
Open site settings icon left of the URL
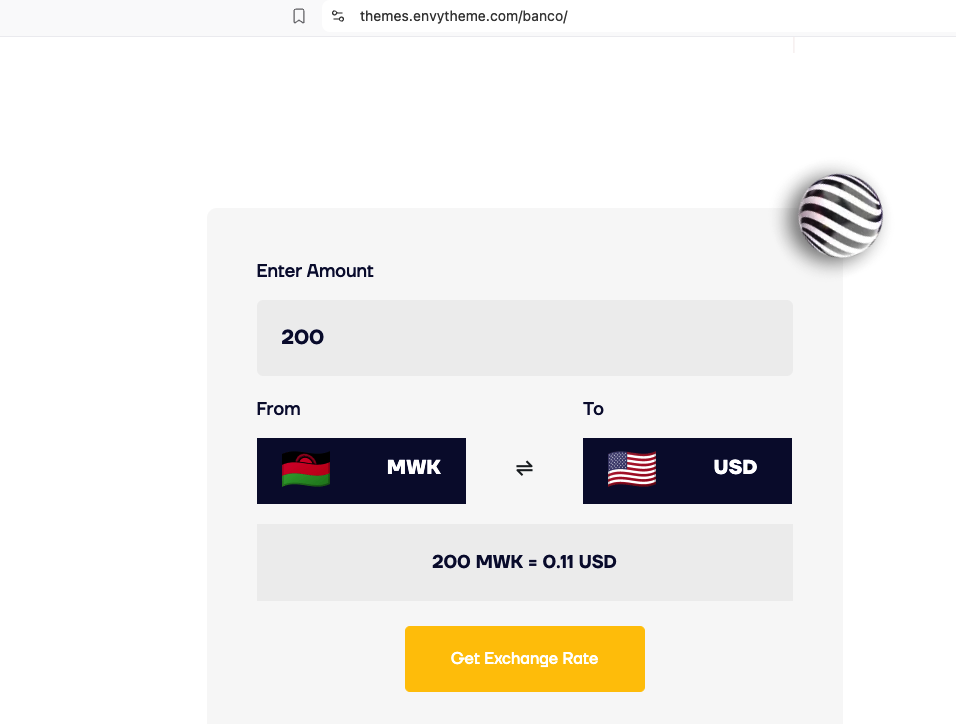tap(338, 16)
